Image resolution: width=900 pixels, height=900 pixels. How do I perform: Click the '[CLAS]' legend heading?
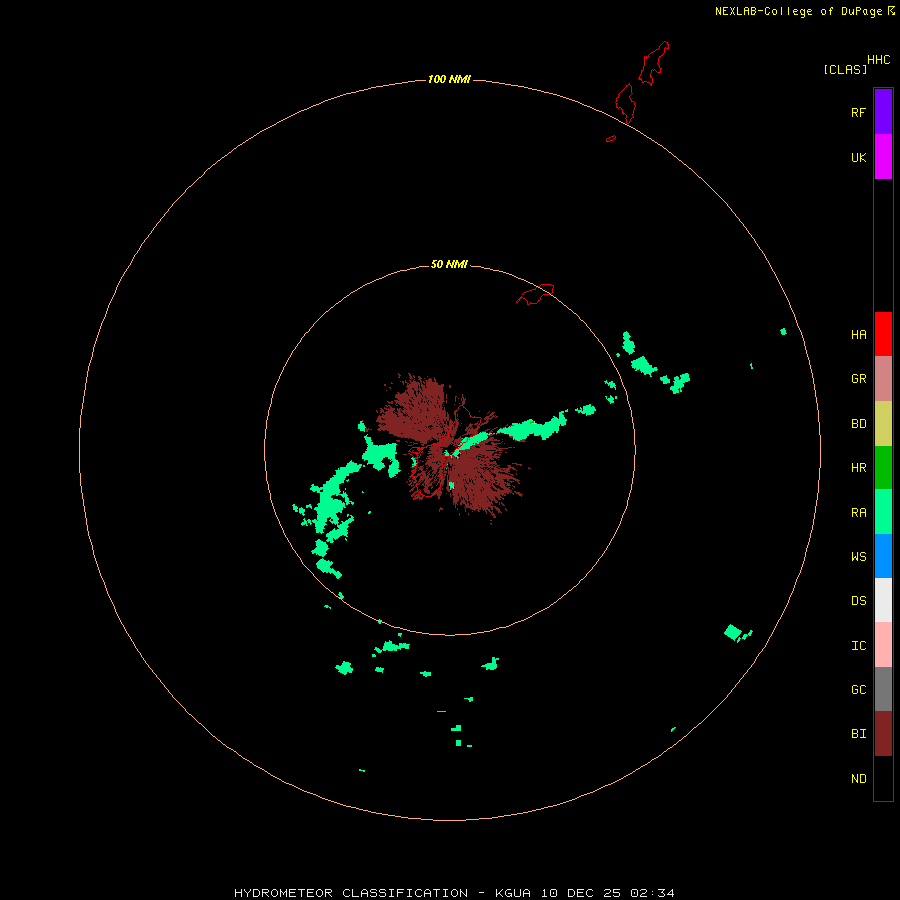pos(845,69)
